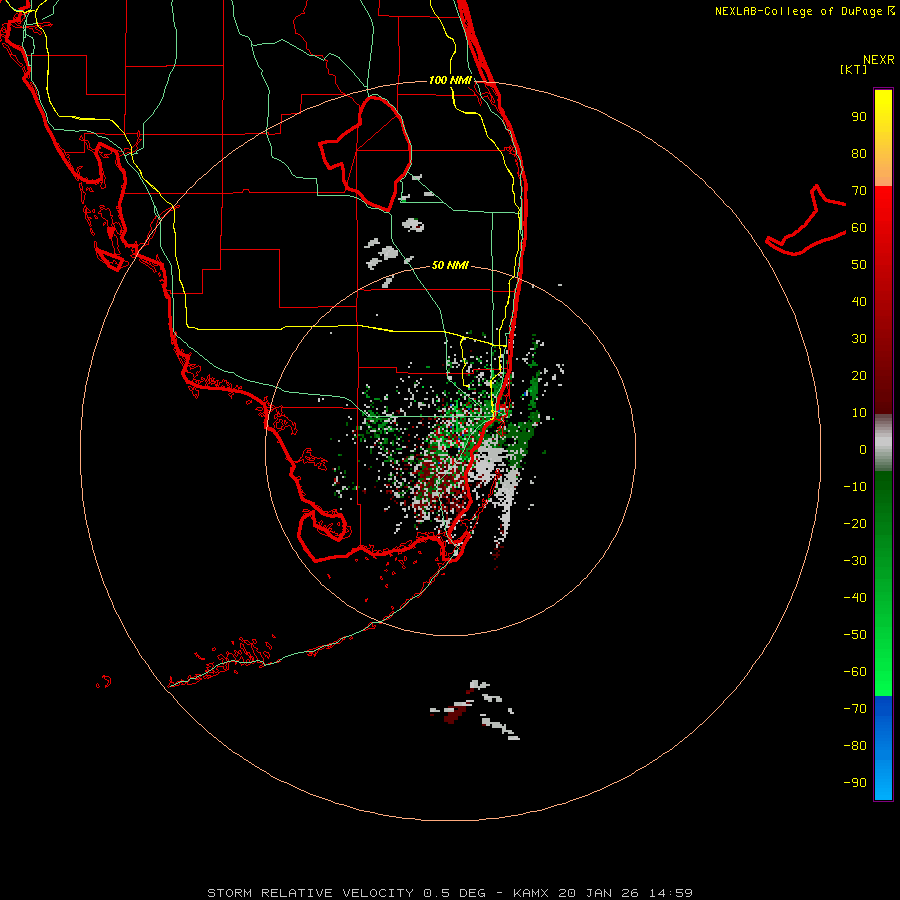This screenshot has height=900, width=900.
Task: Click the -60 knot scale value
Action: [x=855, y=672]
